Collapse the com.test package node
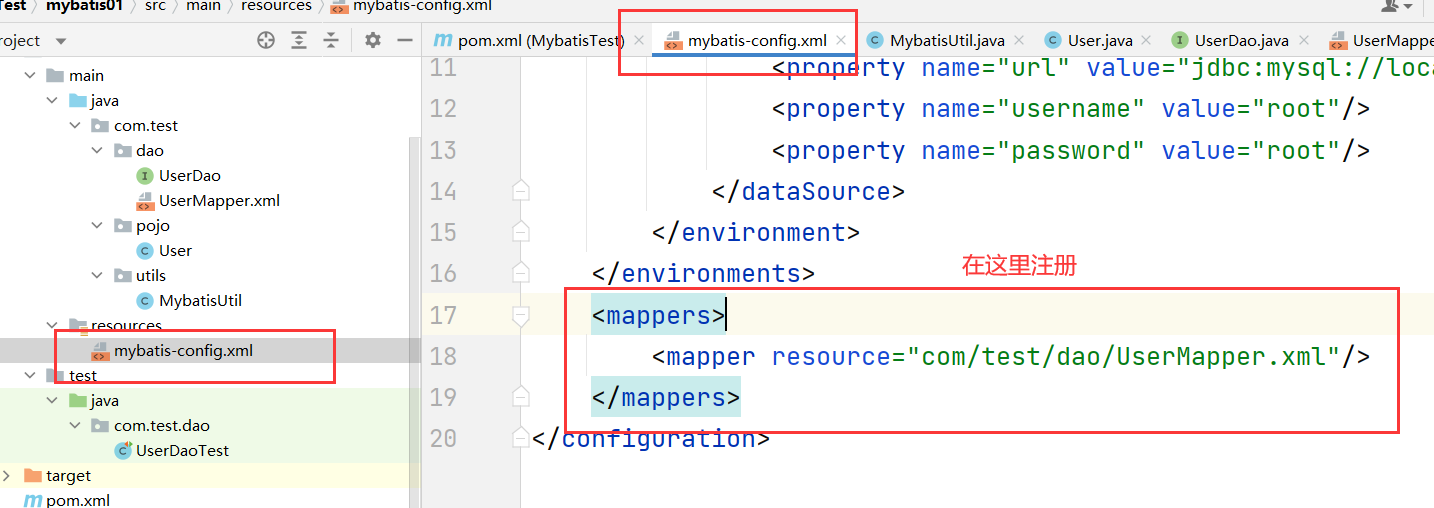Image resolution: width=1434 pixels, height=508 pixels. point(75,126)
